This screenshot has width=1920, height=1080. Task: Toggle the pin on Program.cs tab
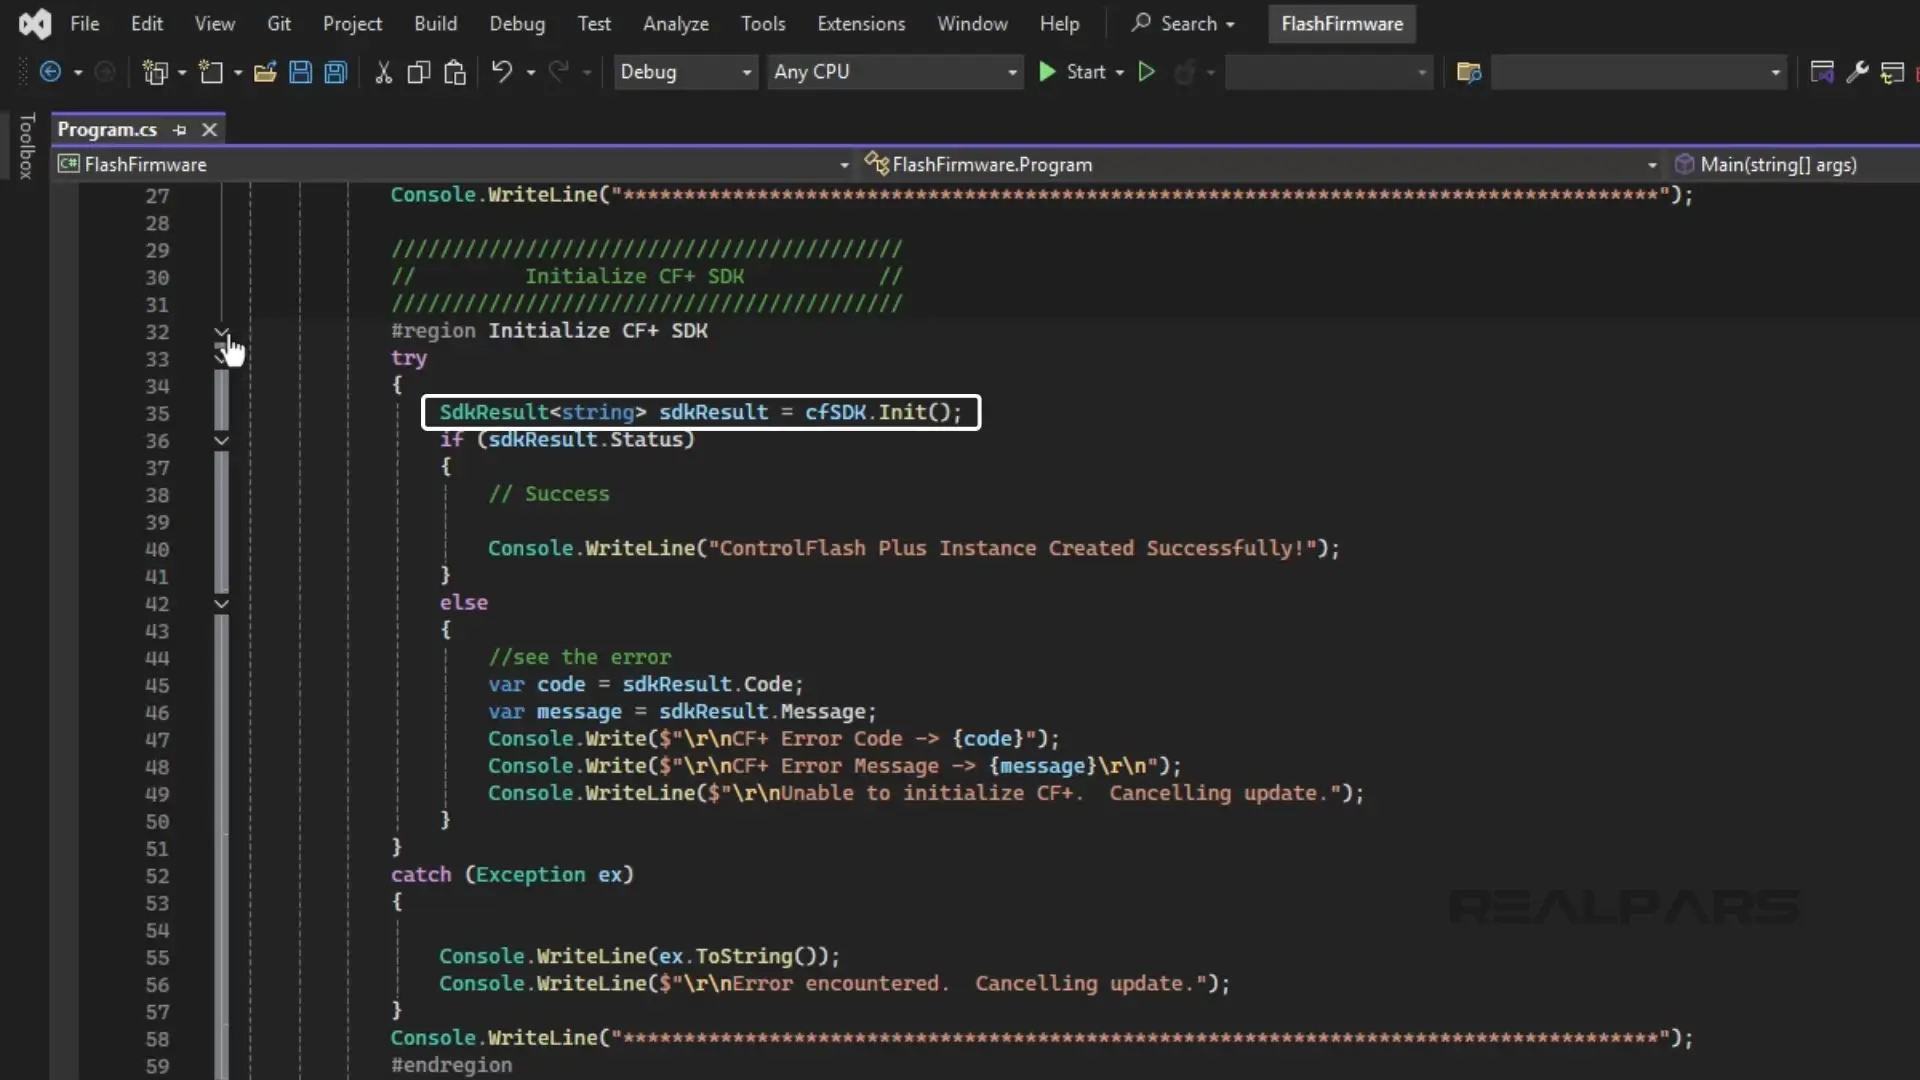pyautogui.click(x=180, y=130)
